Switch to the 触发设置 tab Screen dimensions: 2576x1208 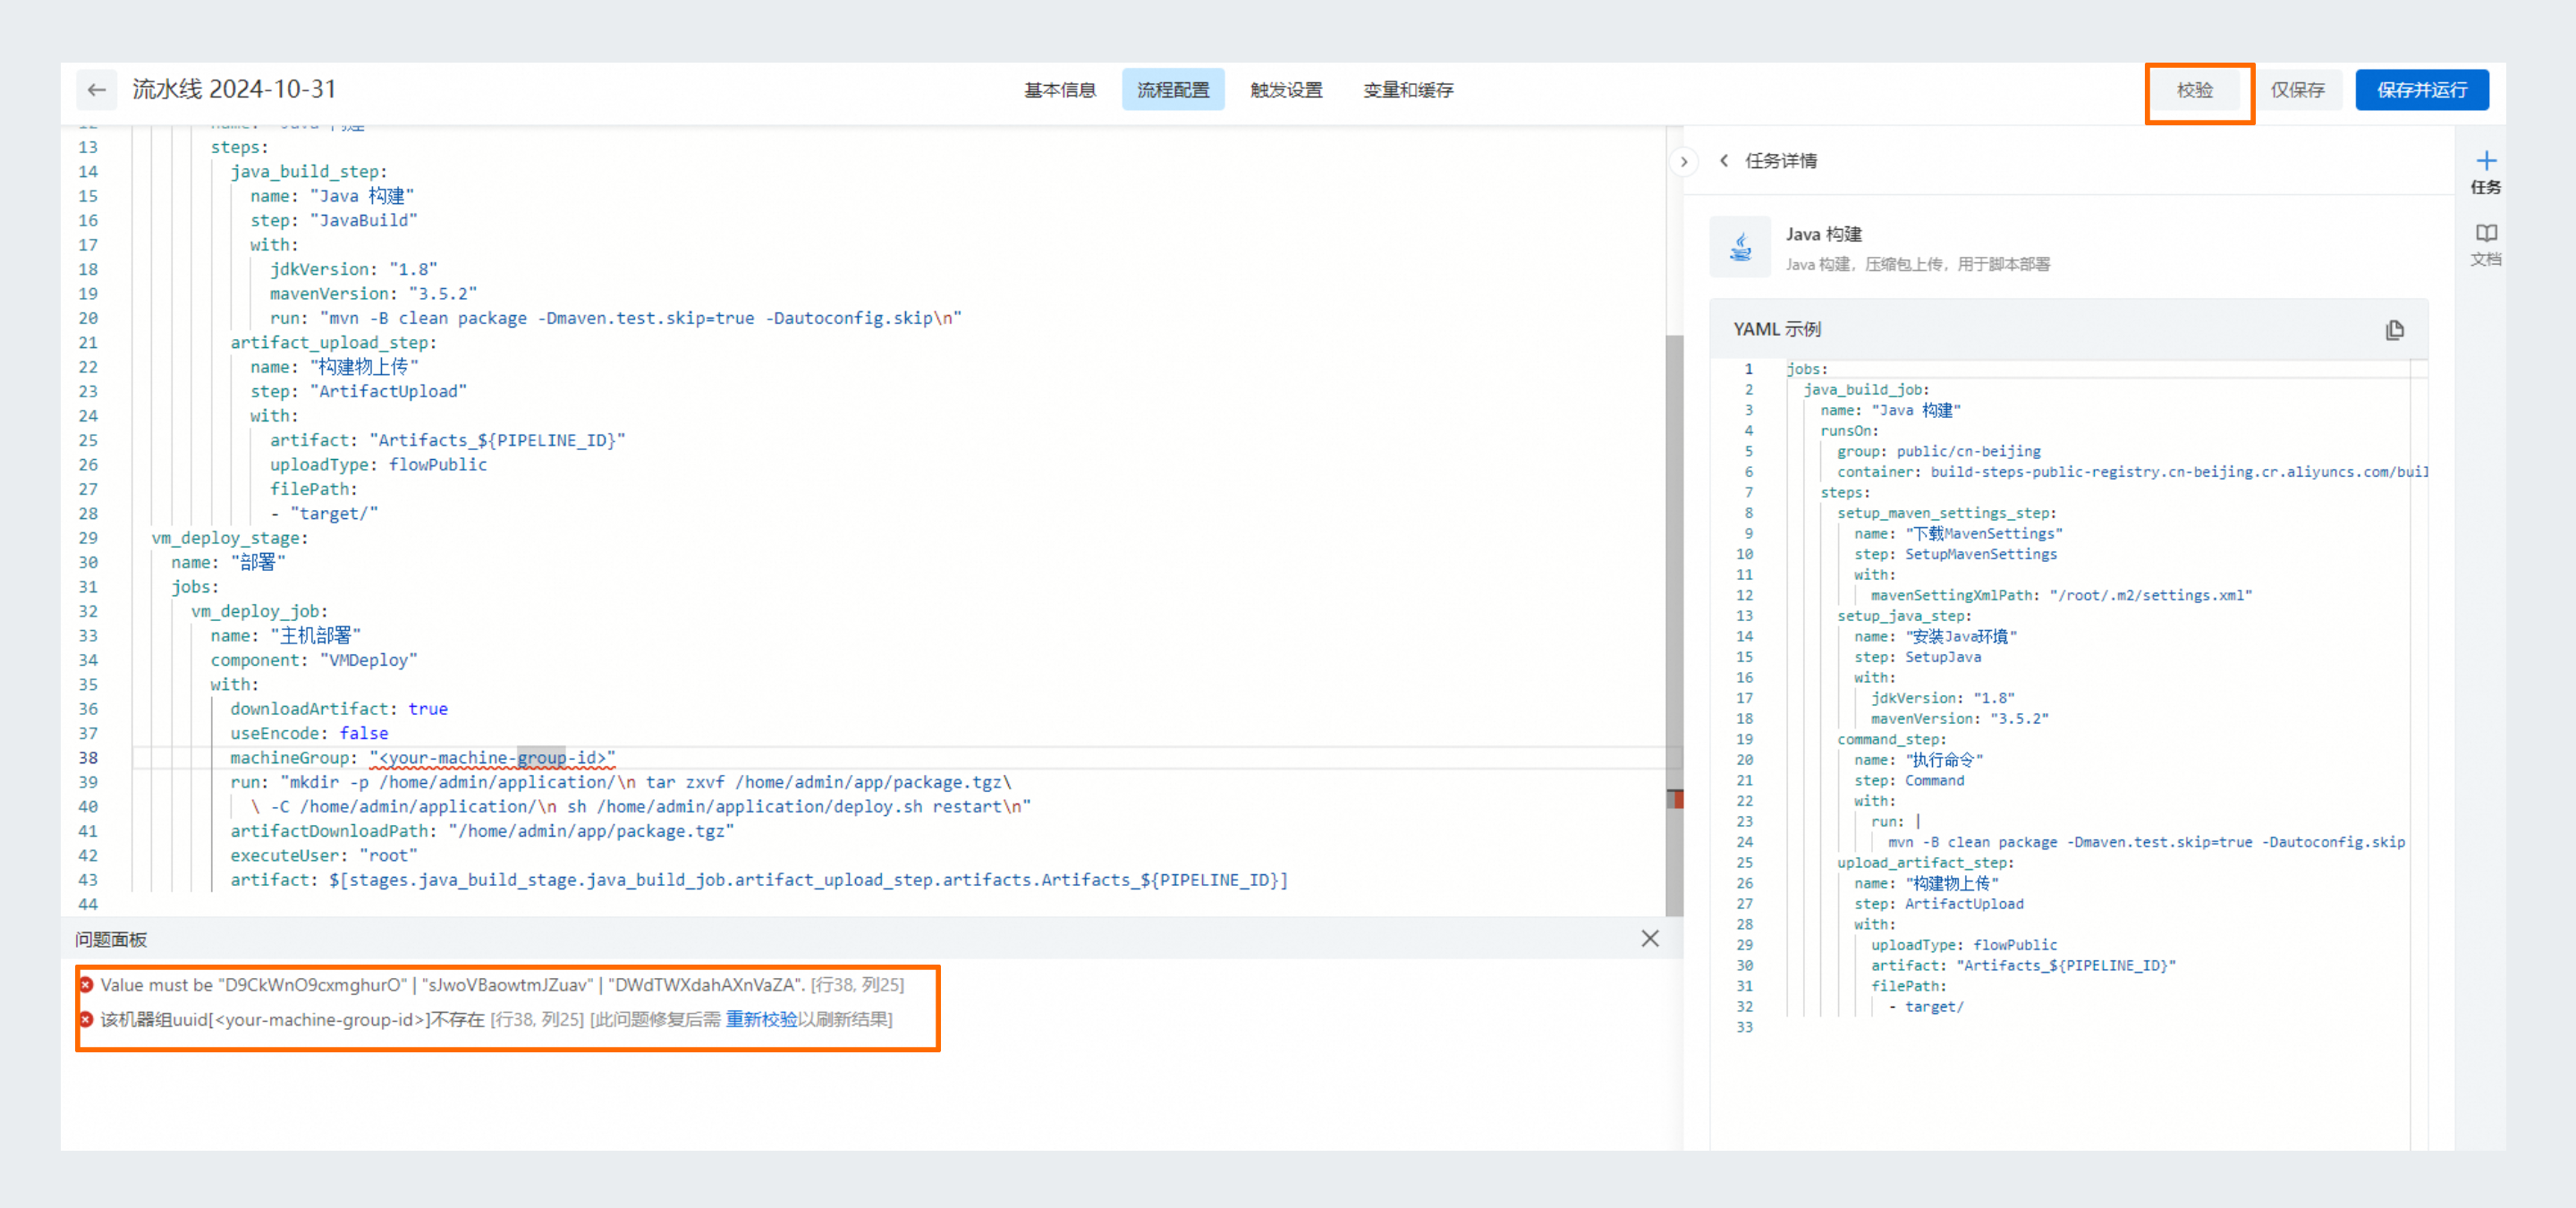1286,90
